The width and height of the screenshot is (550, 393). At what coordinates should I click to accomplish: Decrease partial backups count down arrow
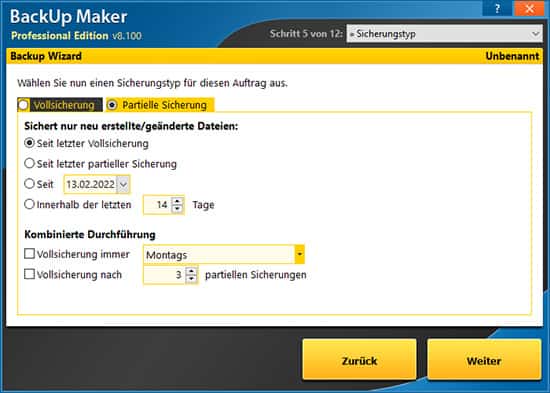click(x=191, y=279)
